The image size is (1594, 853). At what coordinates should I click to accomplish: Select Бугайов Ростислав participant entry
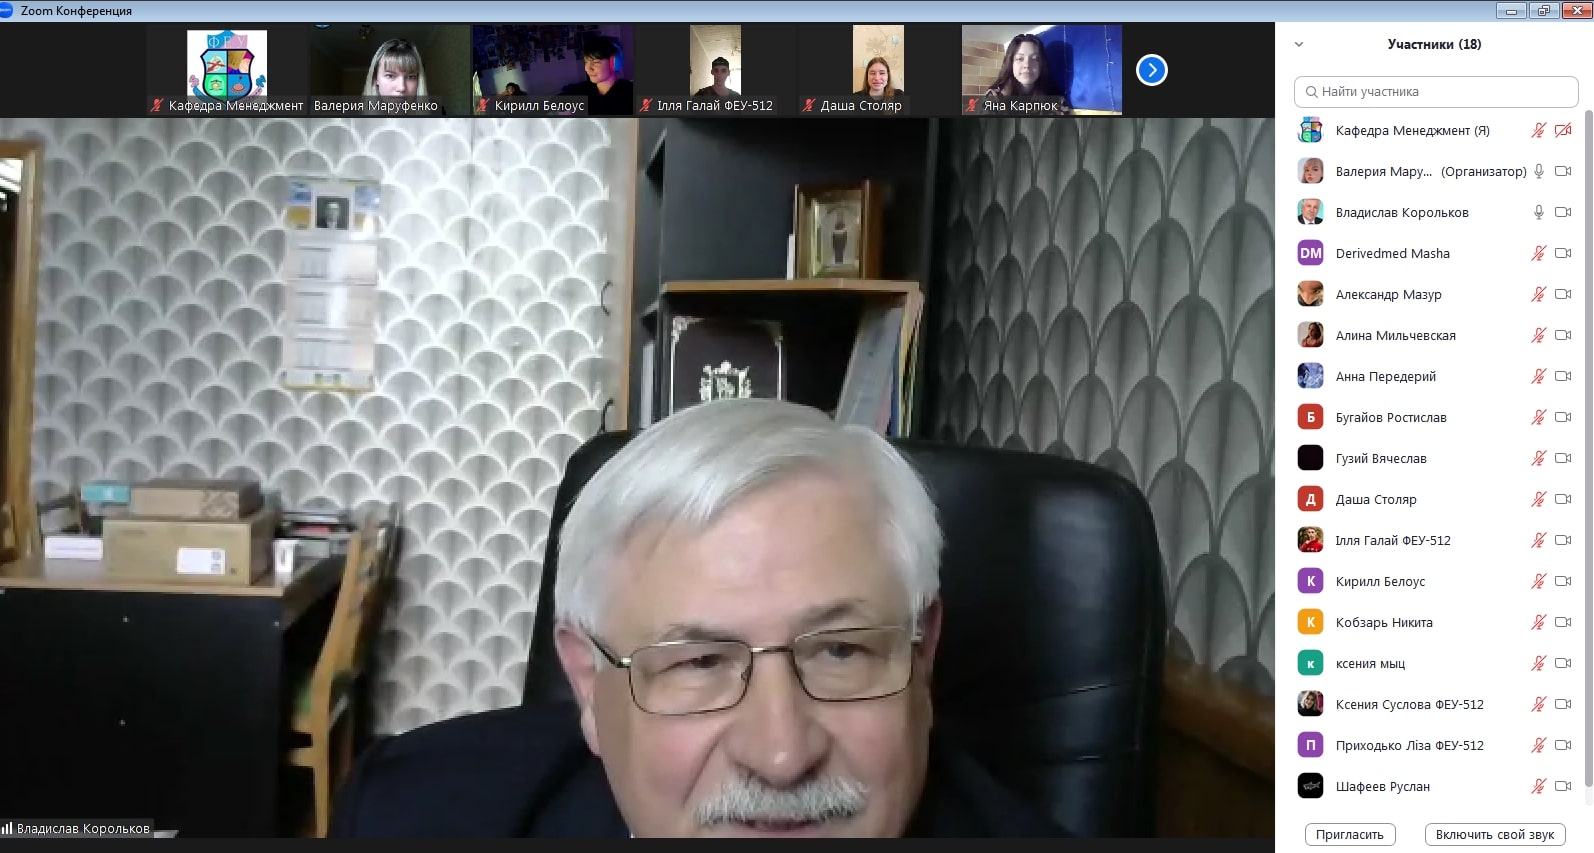tap(1390, 417)
